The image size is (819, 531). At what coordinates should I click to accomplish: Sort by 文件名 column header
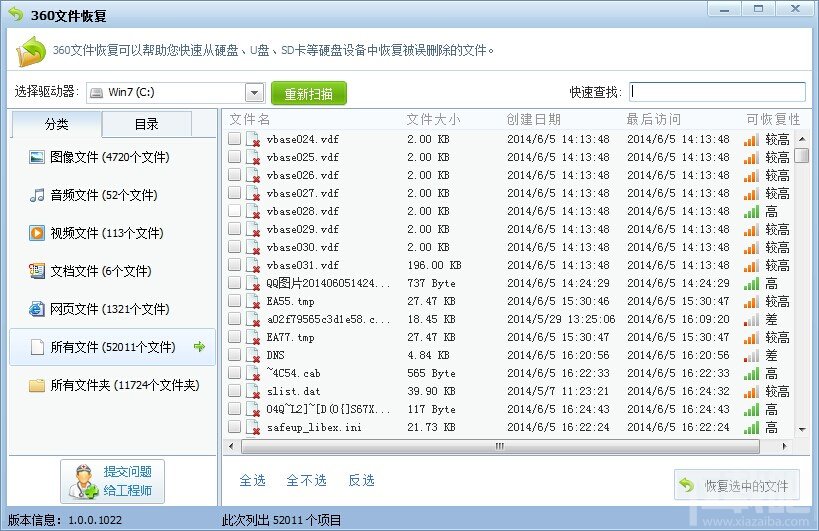250,120
